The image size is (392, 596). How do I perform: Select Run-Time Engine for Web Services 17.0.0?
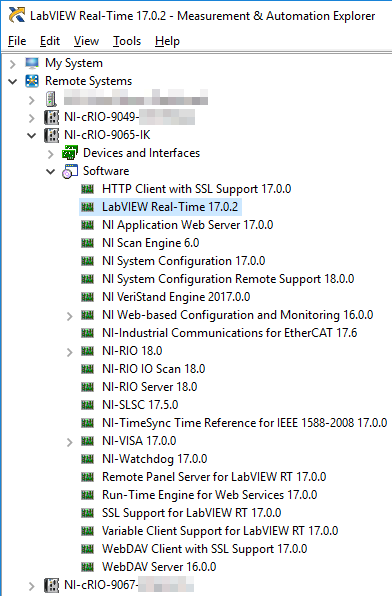209,495
